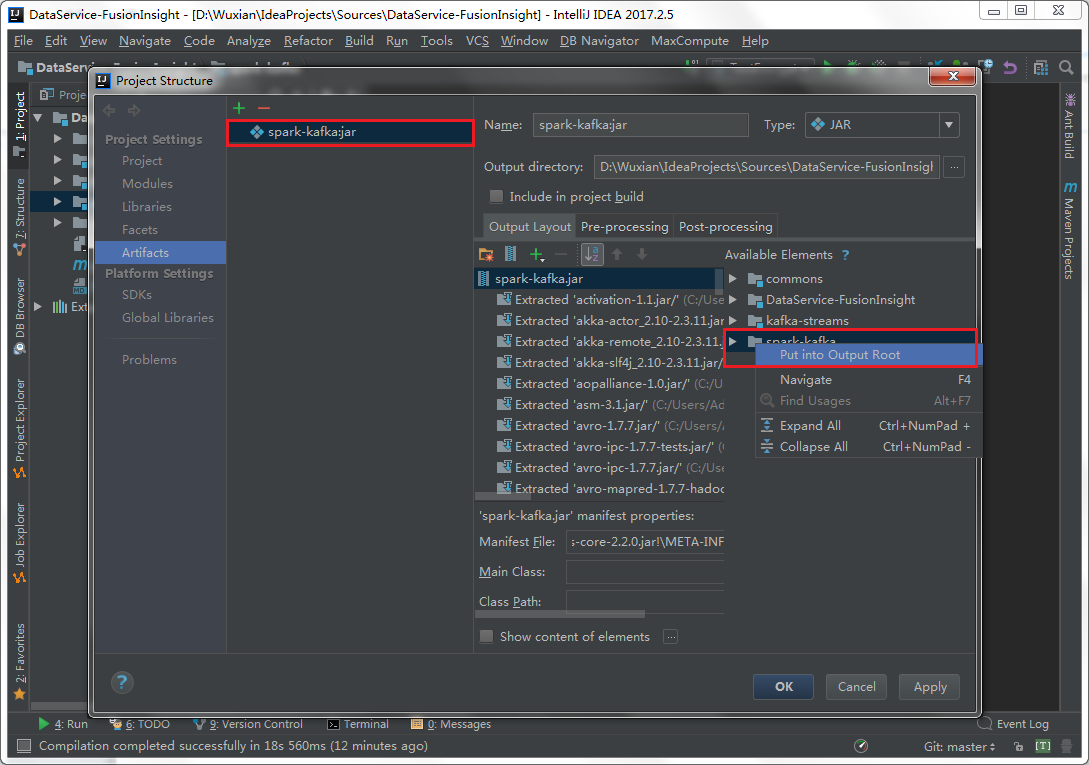Click Search Everywhere magnifier icon
The height and width of the screenshot is (765, 1089).
[1066, 67]
